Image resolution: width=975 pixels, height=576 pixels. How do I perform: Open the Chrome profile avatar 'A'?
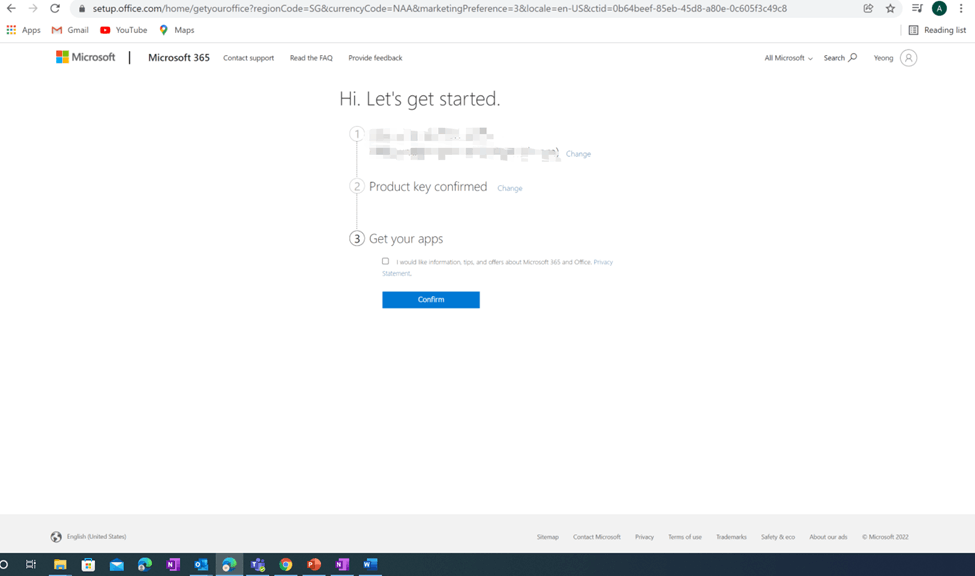[939, 8]
